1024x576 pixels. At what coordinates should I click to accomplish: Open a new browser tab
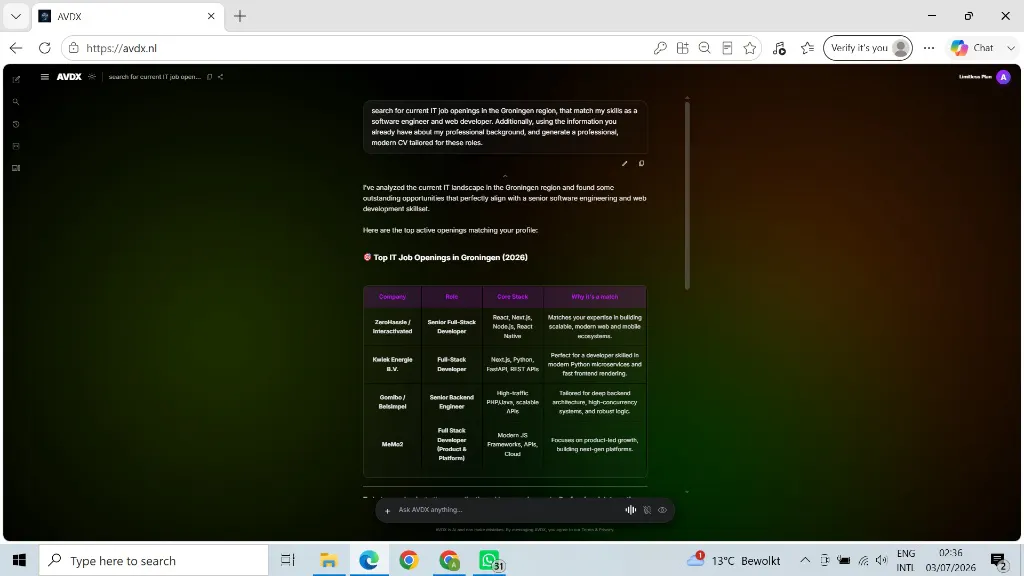pos(240,16)
